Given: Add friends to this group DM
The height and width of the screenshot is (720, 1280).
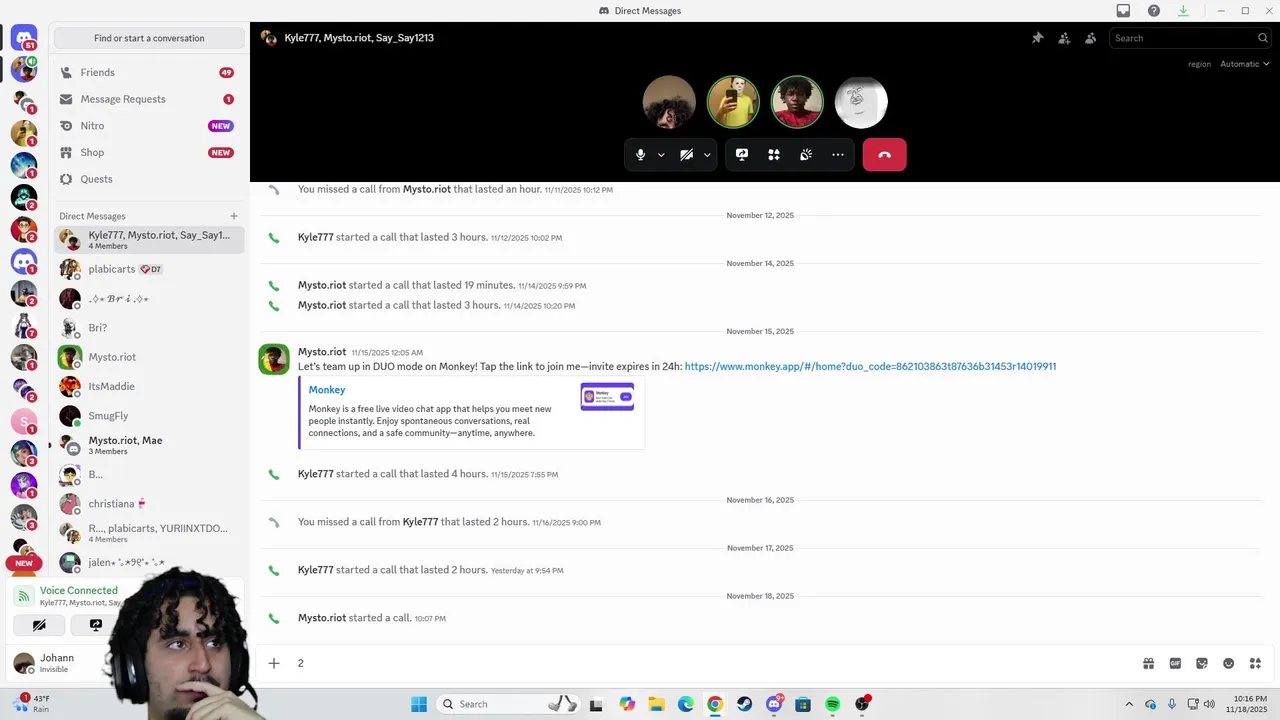Looking at the screenshot, I should click(1064, 38).
